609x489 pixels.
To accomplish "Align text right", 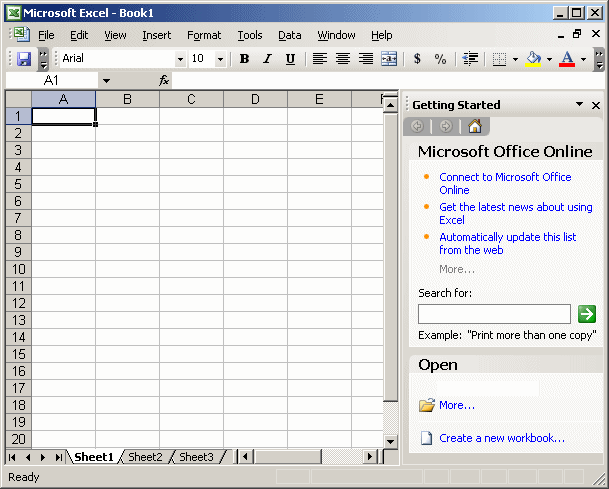I will (366, 59).
